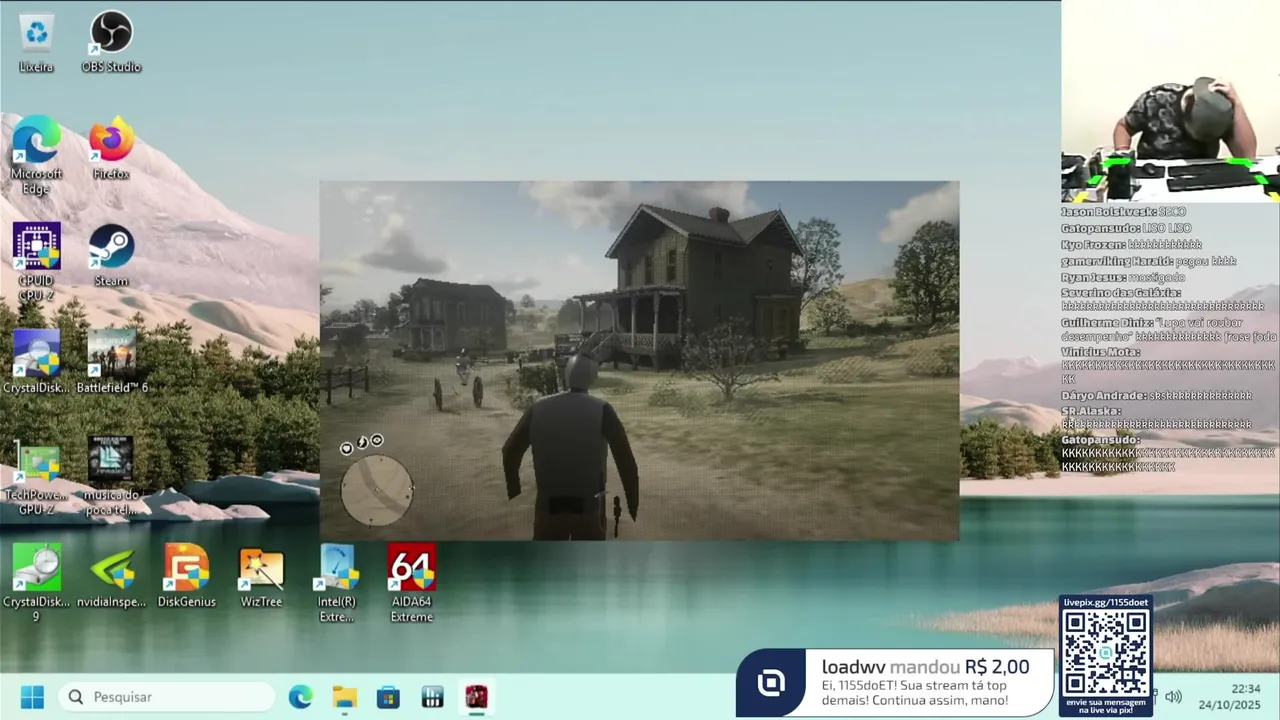The image size is (1280, 720).
Task: Open Microsoft Store from the taskbar
Action: (x=388, y=697)
